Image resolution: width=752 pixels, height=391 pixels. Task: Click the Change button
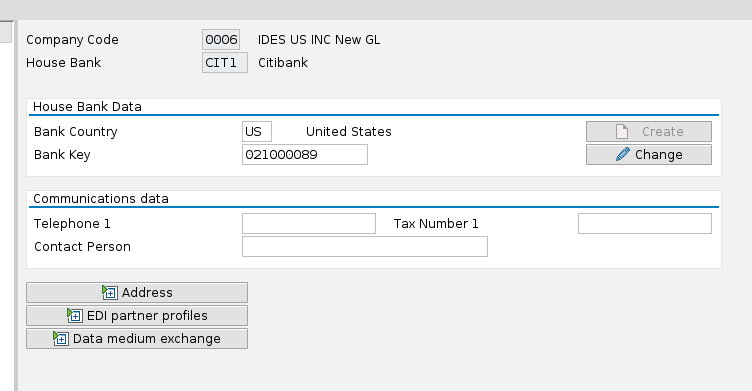(x=648, y=154)
